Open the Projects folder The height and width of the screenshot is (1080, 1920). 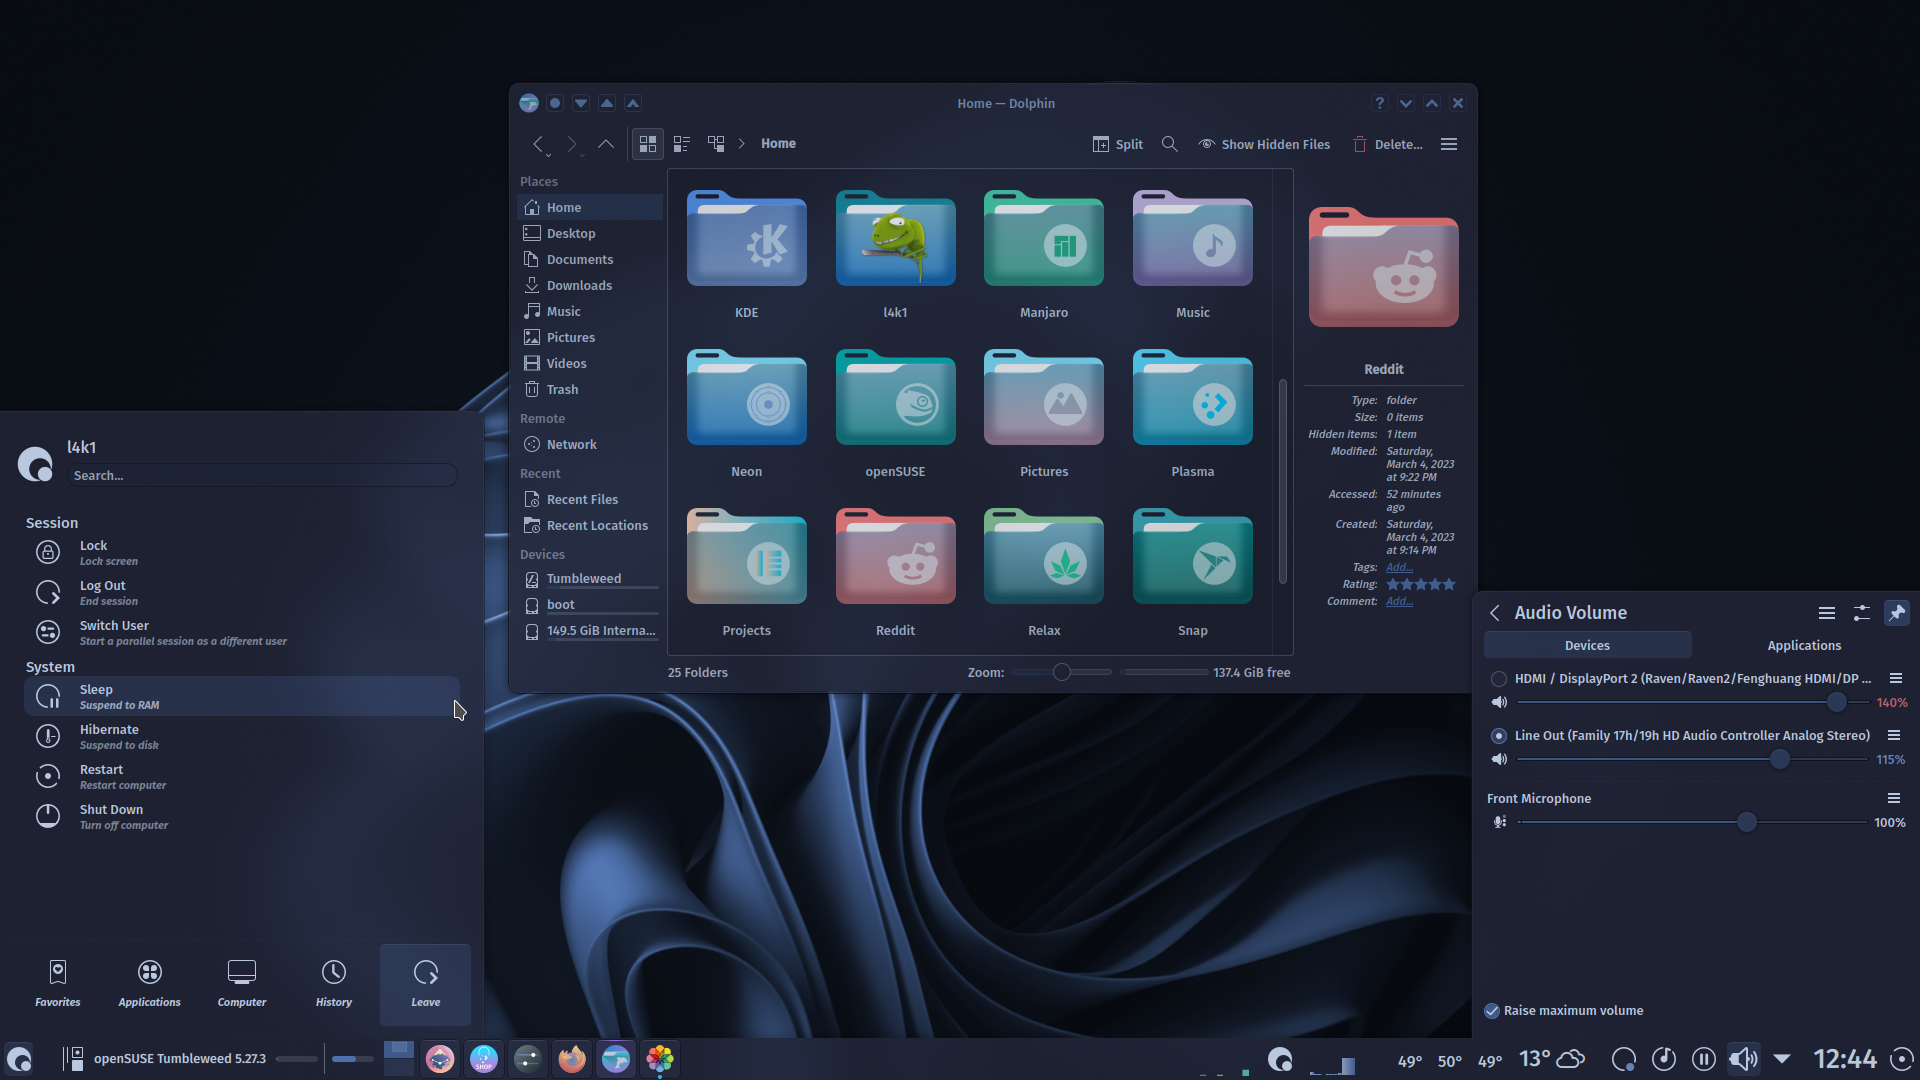pyautogui.click(x=747, y=573)
